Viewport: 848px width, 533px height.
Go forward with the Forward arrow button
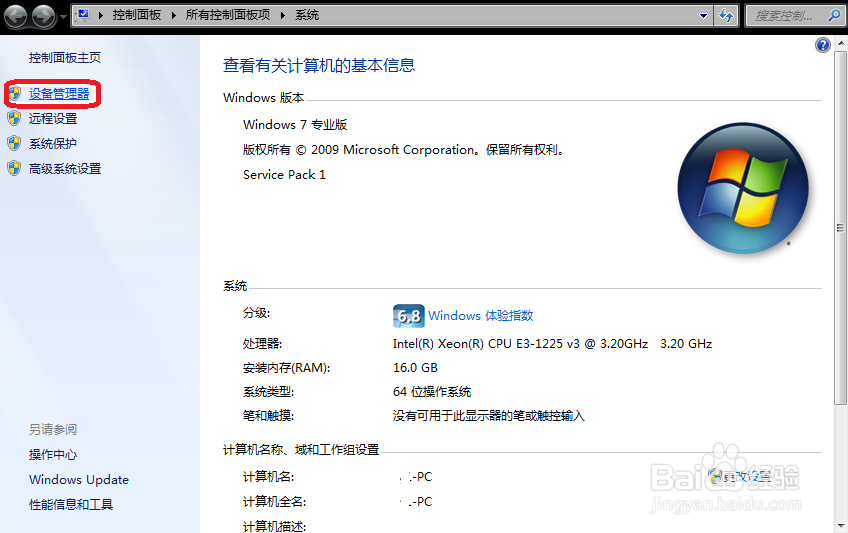[x=44, y=16]
